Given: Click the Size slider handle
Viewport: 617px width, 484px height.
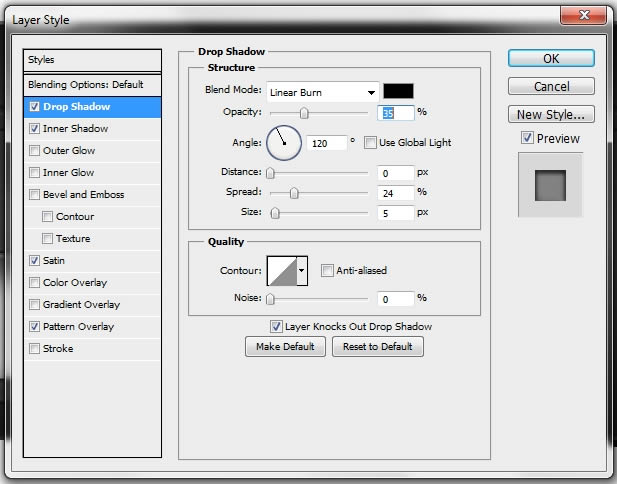Looking at the screenshot, I should [x=275, y=213].
